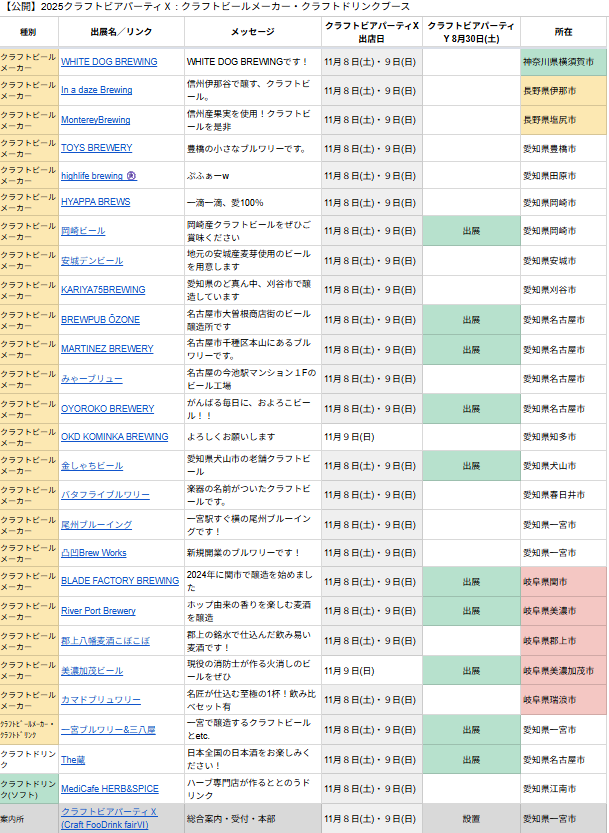Follow the OKD KOMINKA BREWING link
This screenshot has height=833, width=609.
click(x=115, y=437)
